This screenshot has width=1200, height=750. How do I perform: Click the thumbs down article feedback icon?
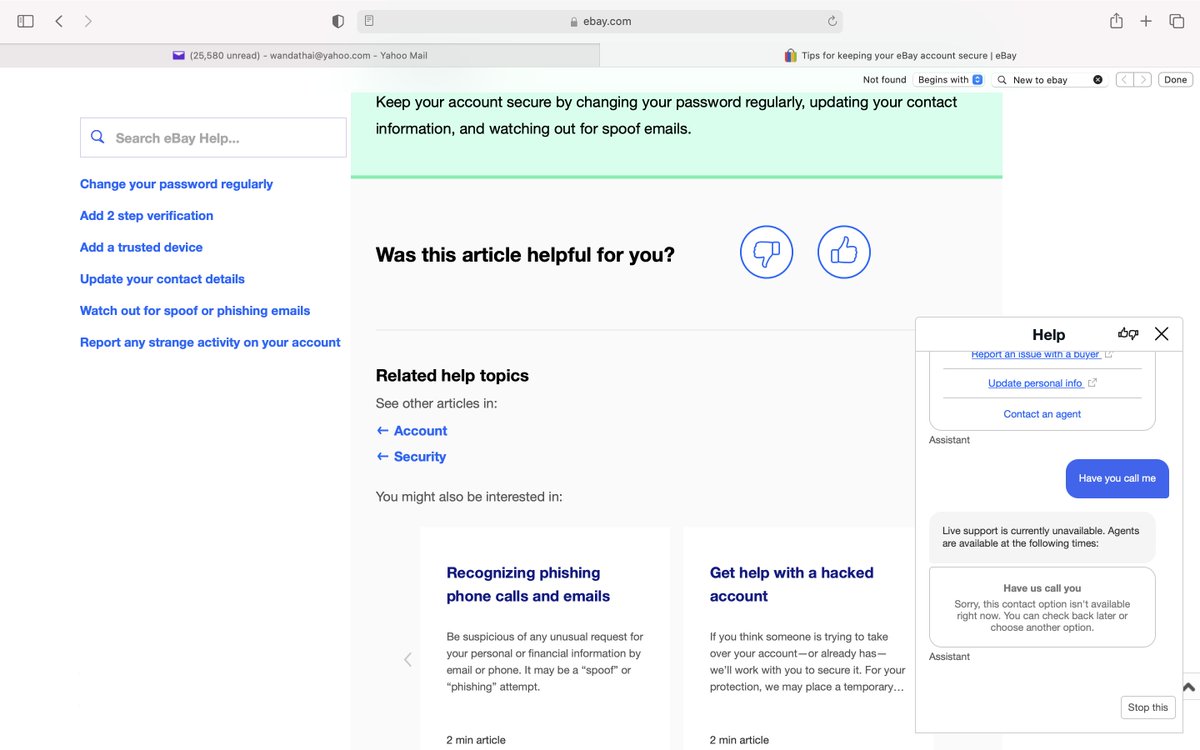coord(766,252)
